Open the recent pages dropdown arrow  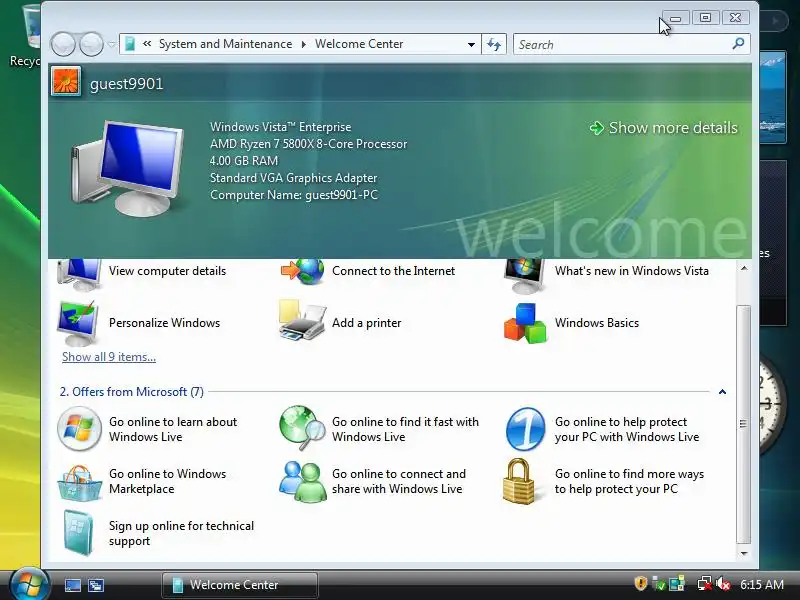pos(112,44)
